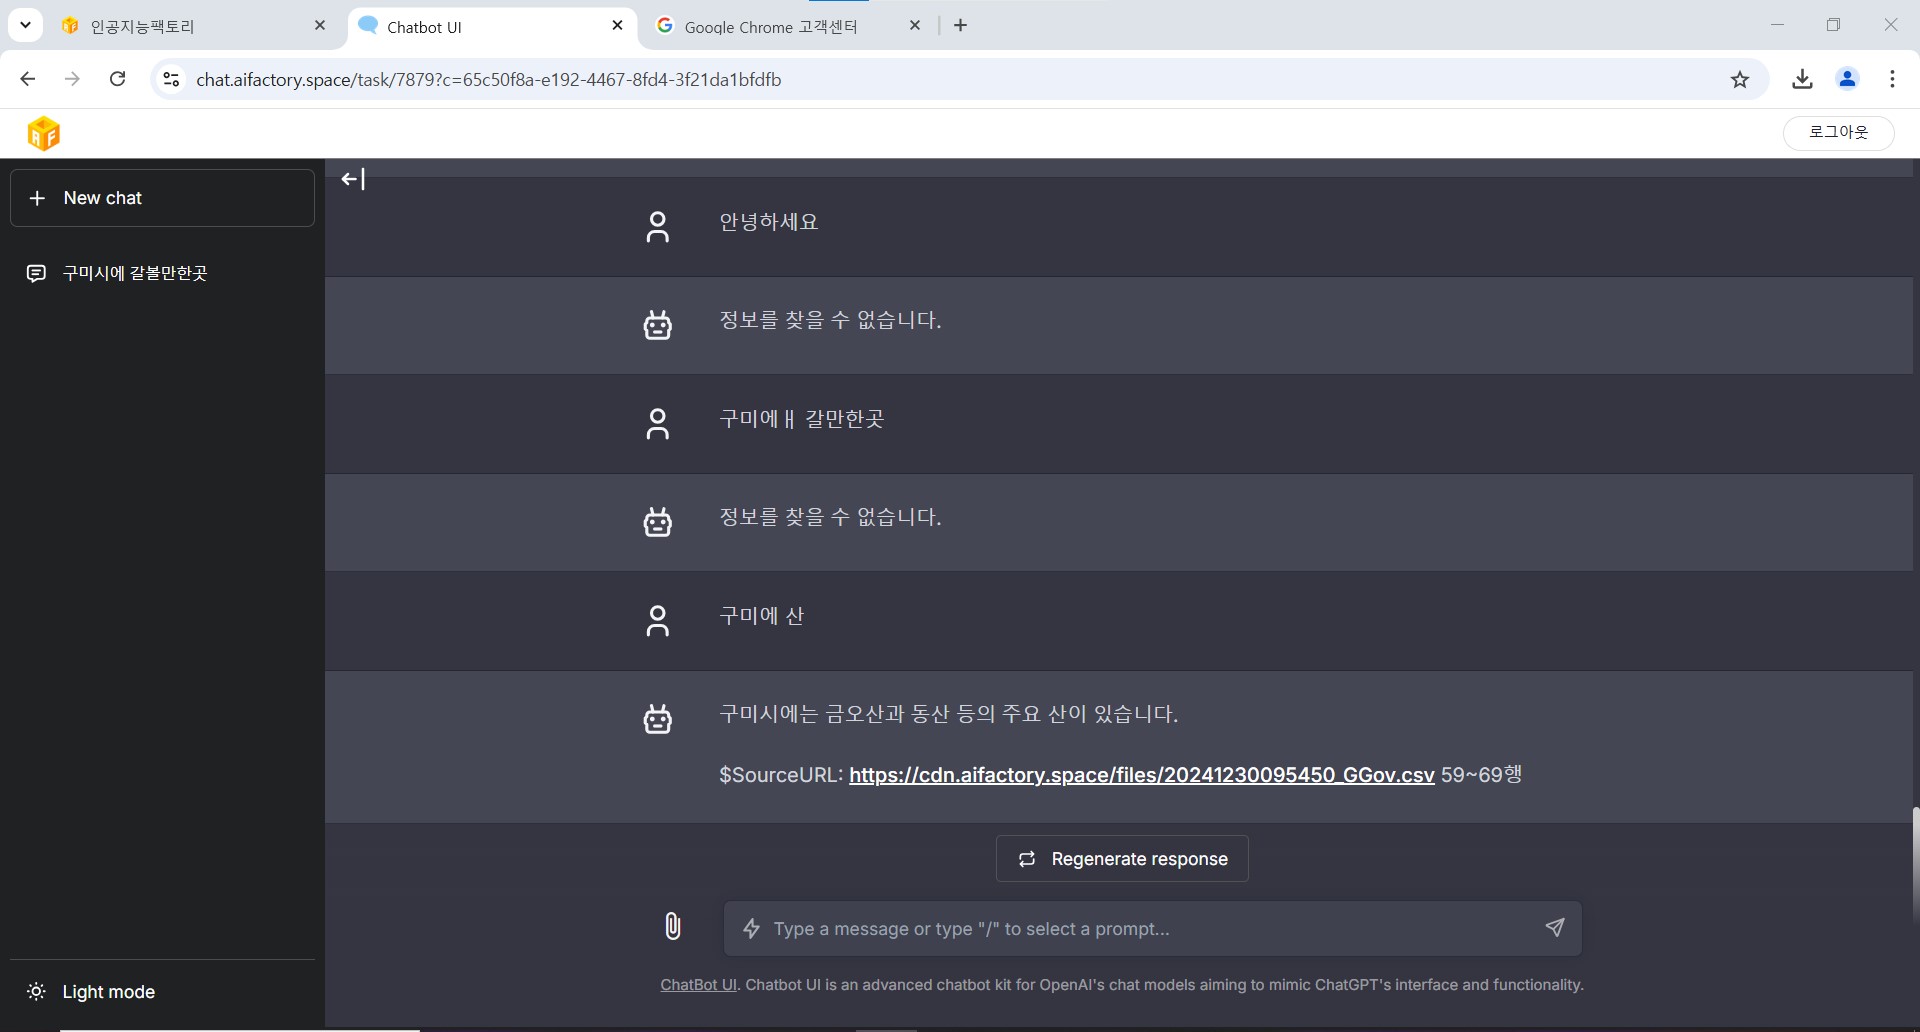Open the GGov.csv source URL link
Image resolution: width=1920 pixels, height=1032 pixels.
click(x=1141, y=775)
